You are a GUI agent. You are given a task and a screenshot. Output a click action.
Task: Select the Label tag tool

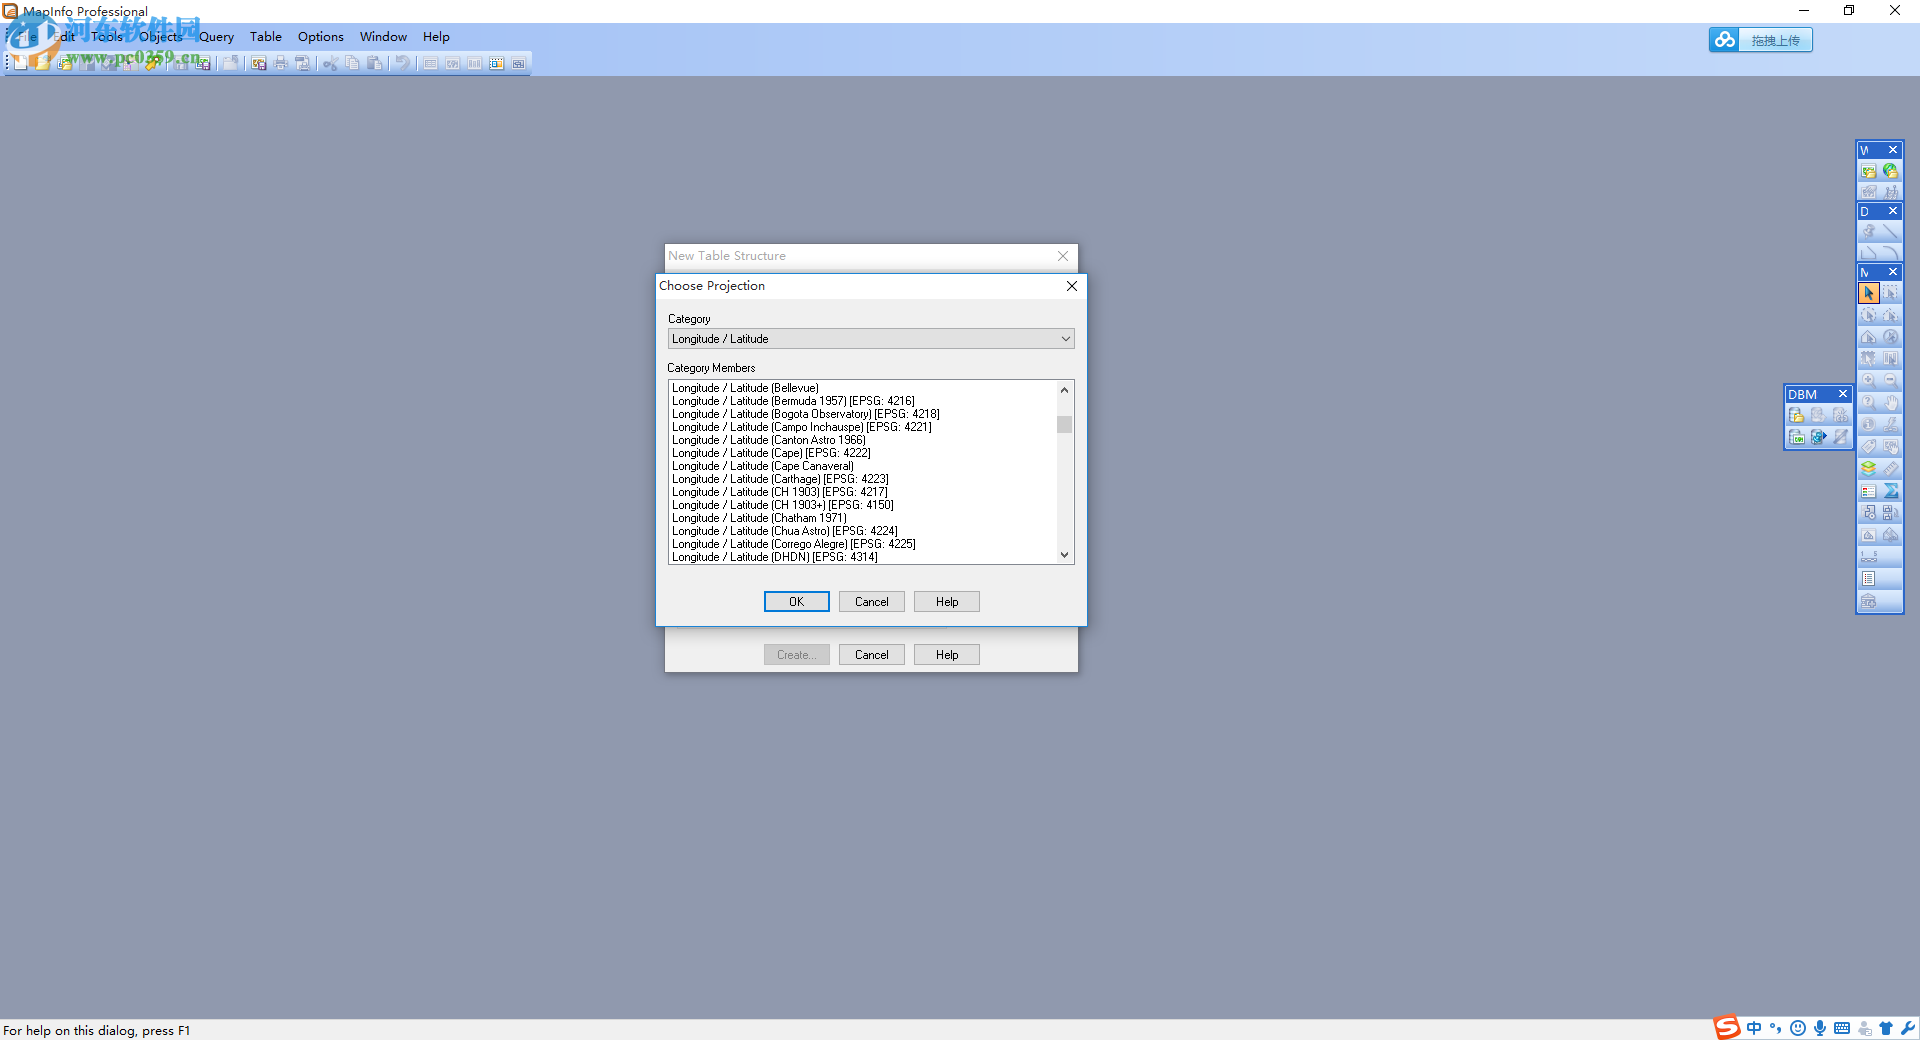1868,446
